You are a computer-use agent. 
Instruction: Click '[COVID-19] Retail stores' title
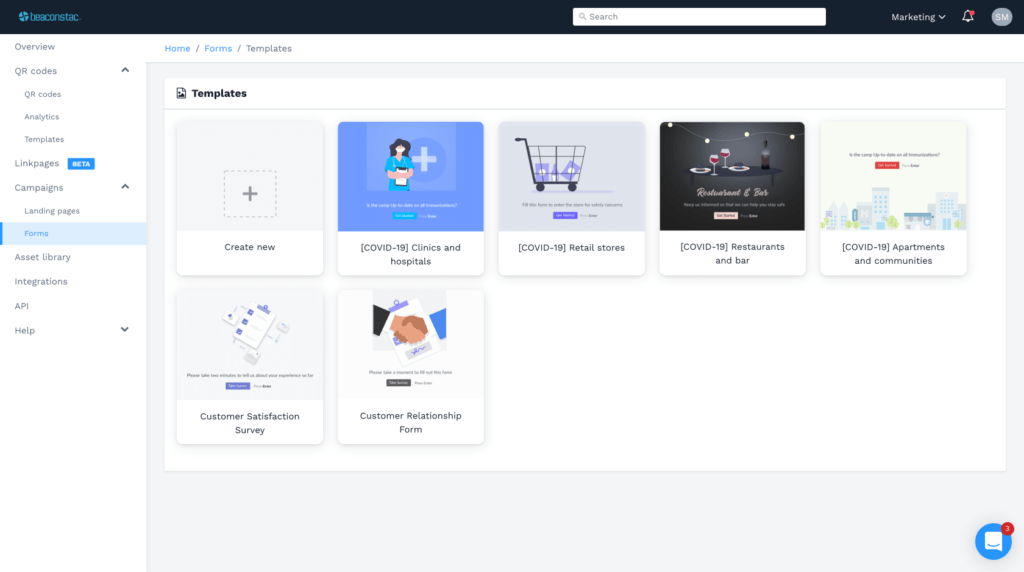[x=571, y=247]
